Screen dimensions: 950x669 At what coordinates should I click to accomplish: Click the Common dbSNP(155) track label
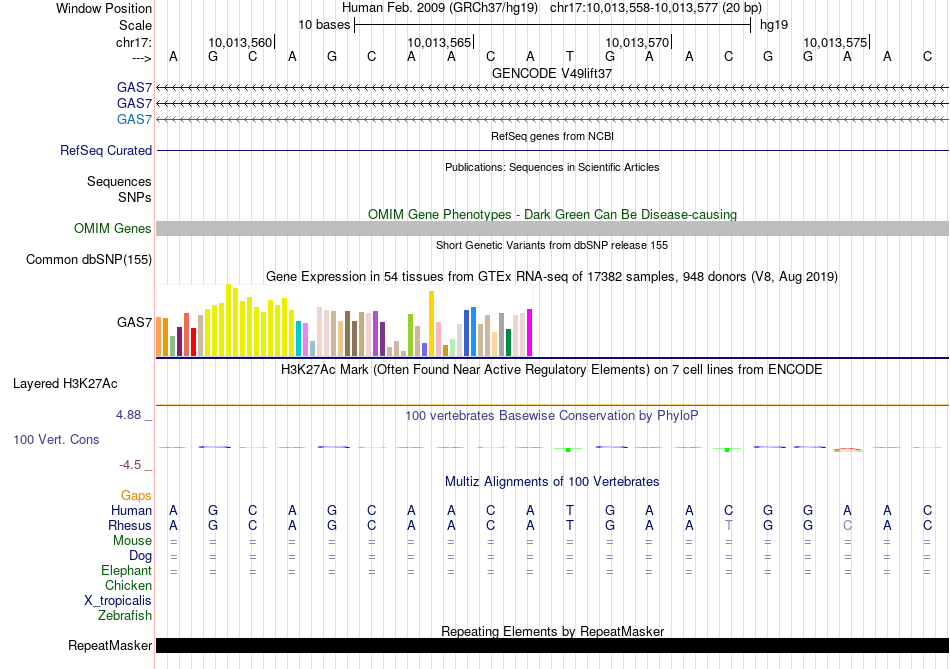pyautogui.click(x=89, y=260)
